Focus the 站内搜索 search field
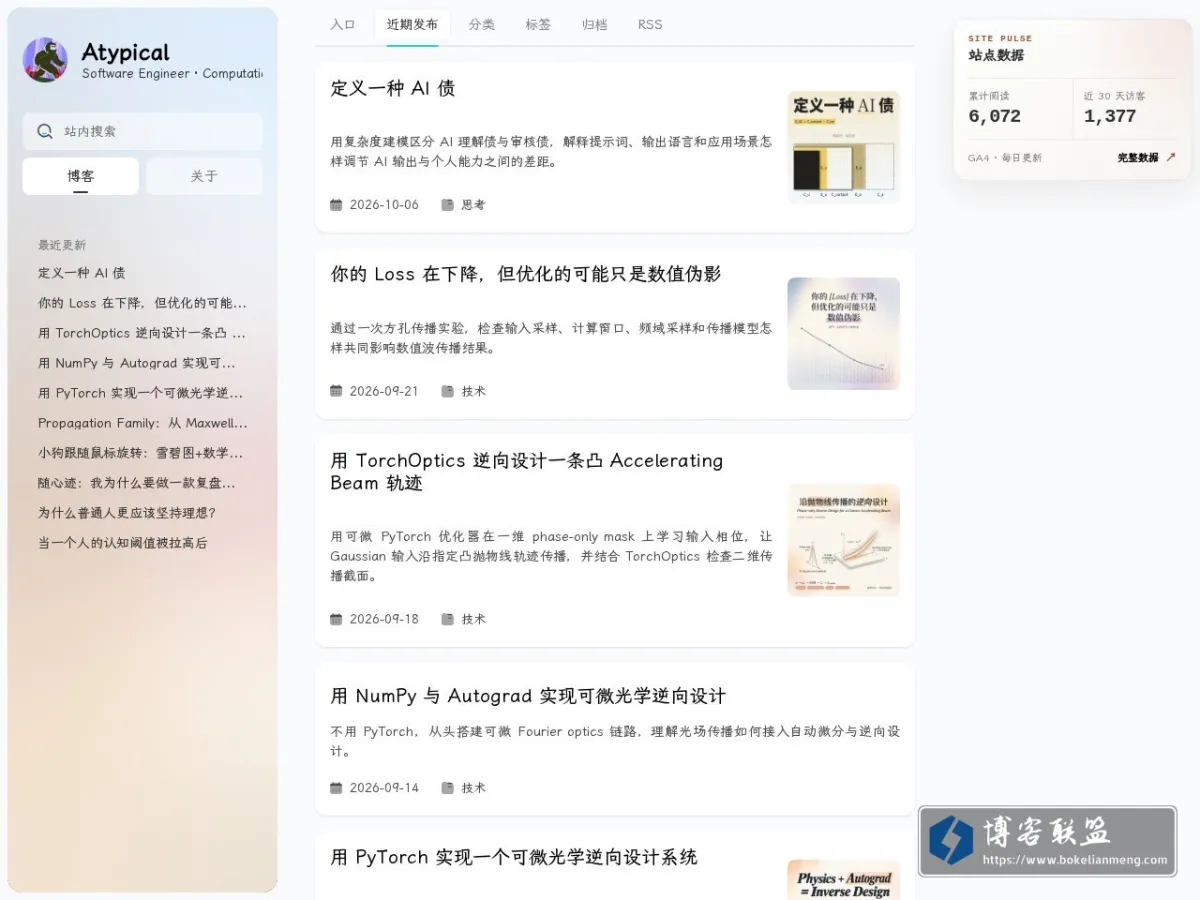Viewport: 1200px width, 900px height. point(143,131)
